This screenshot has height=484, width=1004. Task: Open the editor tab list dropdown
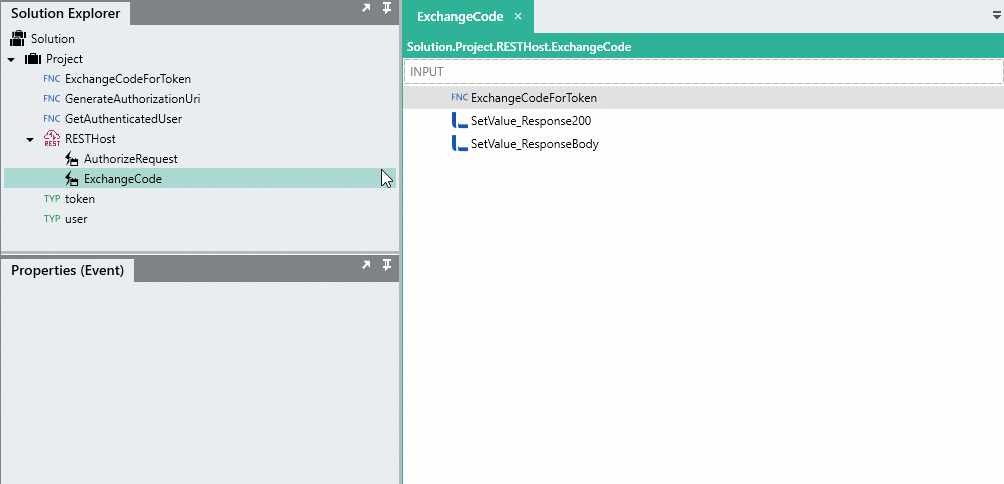(x=996, y=16)
